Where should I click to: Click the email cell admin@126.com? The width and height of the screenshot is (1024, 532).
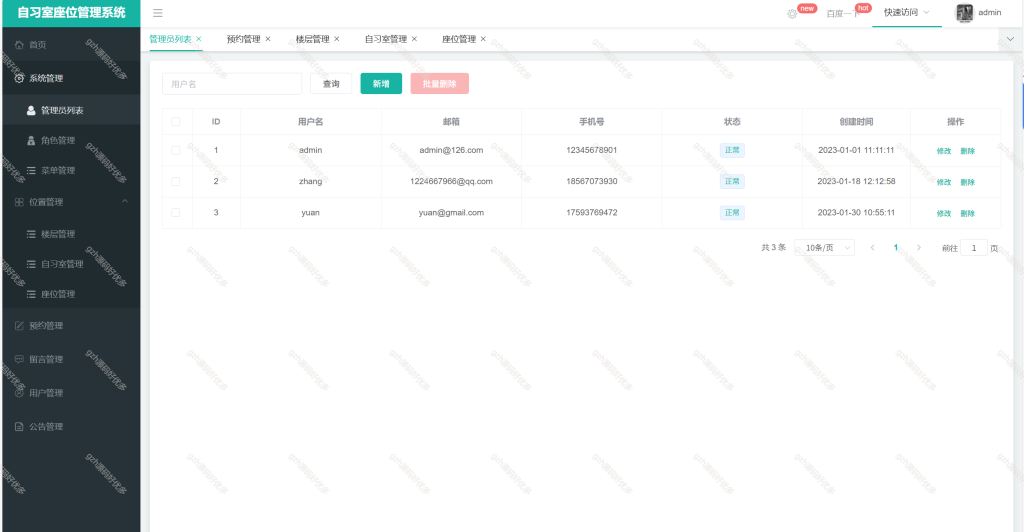click(x=451, y=150)
